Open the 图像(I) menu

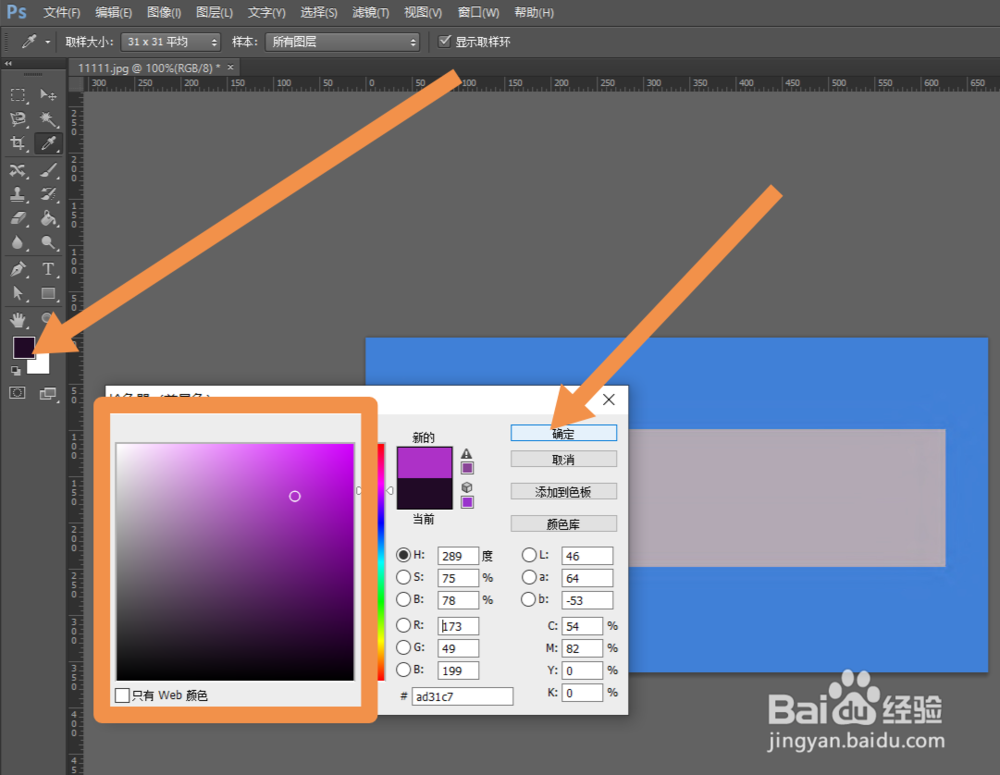[x=164, y=13]
